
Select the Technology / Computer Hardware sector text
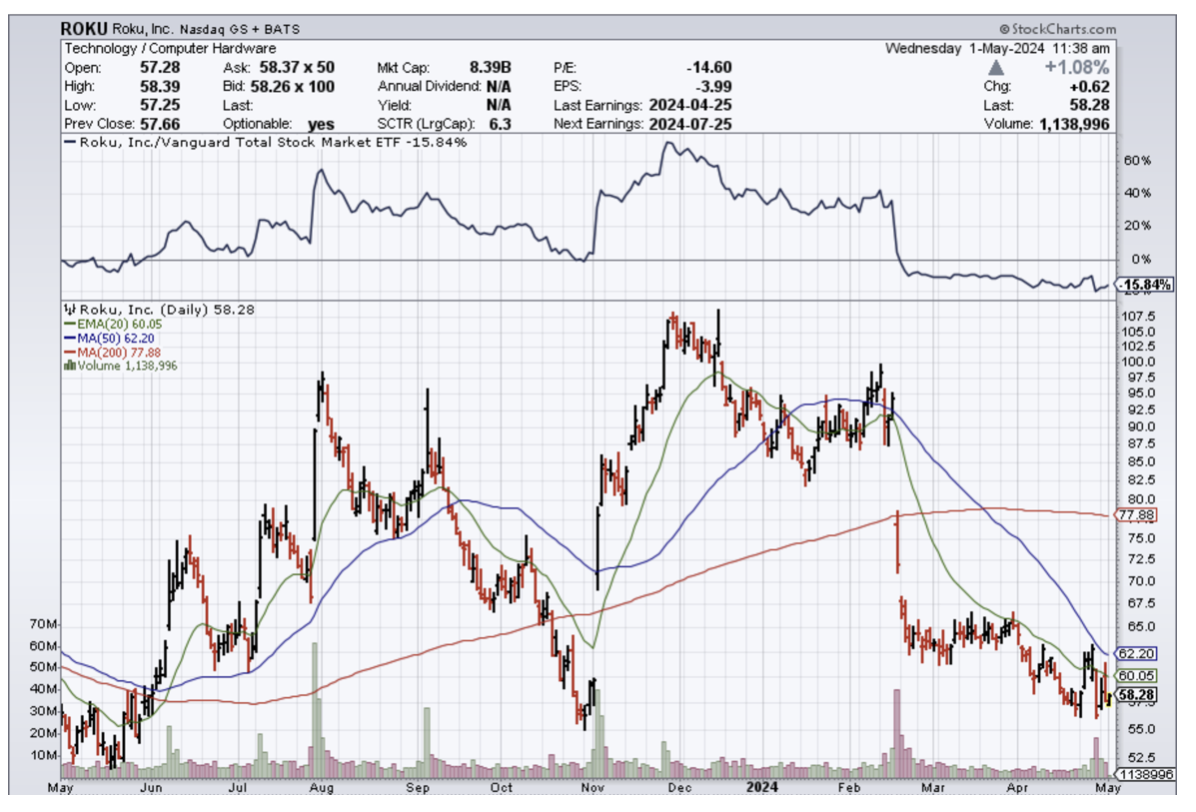point(170,49)
